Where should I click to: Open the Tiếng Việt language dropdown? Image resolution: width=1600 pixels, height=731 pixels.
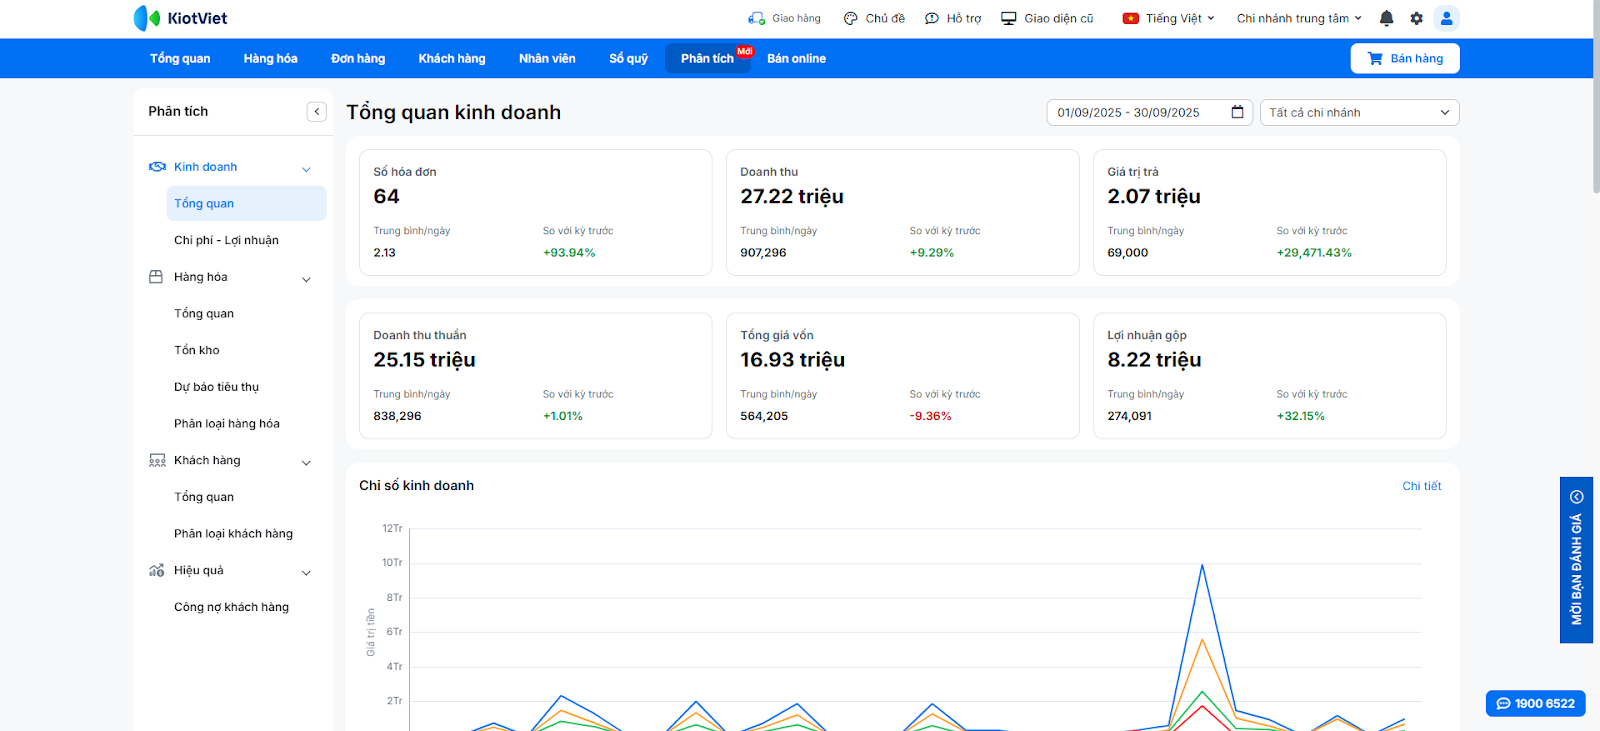[x=1169, y=18]
